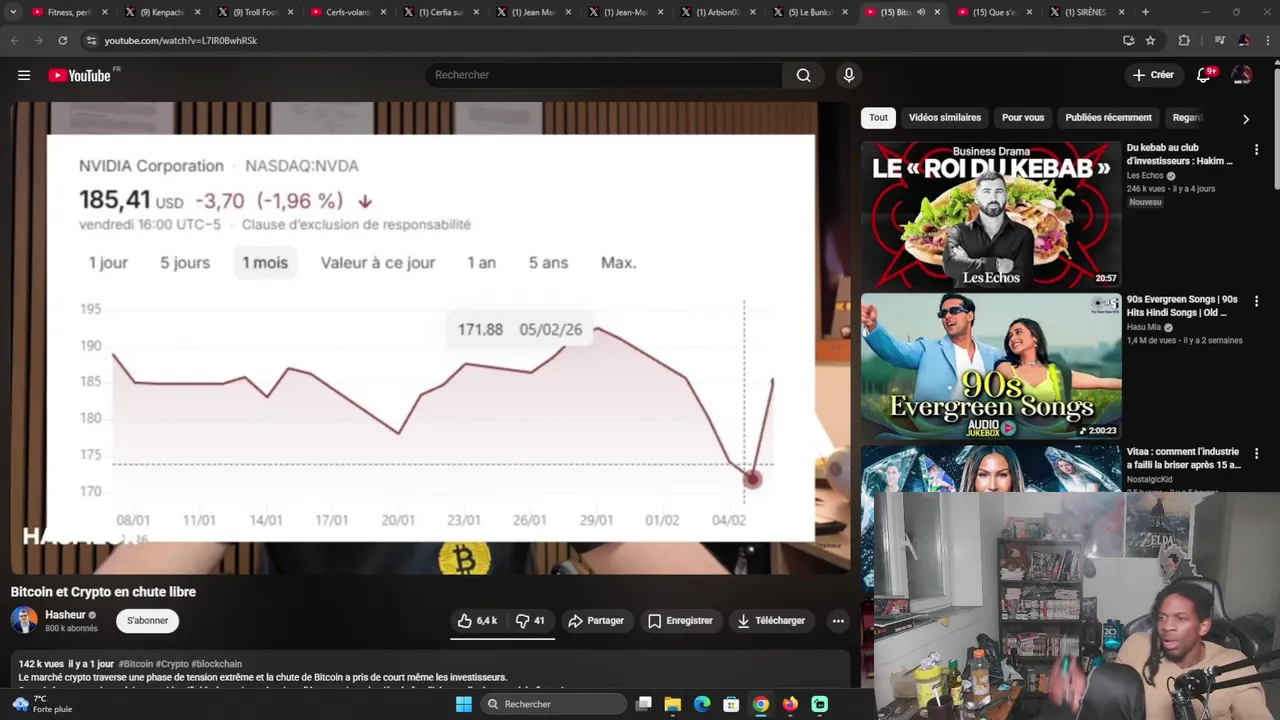
Task: Click the browser address bar URL
Action: click(x=181, y=41)
